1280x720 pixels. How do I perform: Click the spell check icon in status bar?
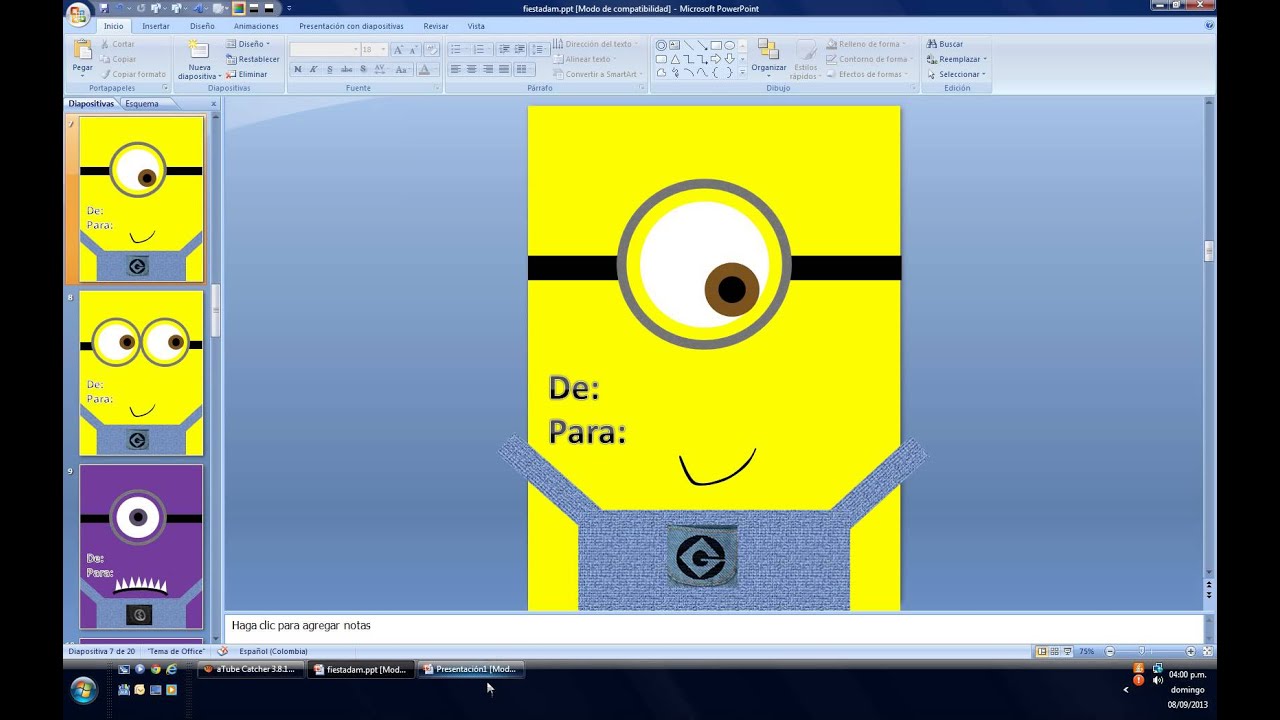click(x=222, y=651)
